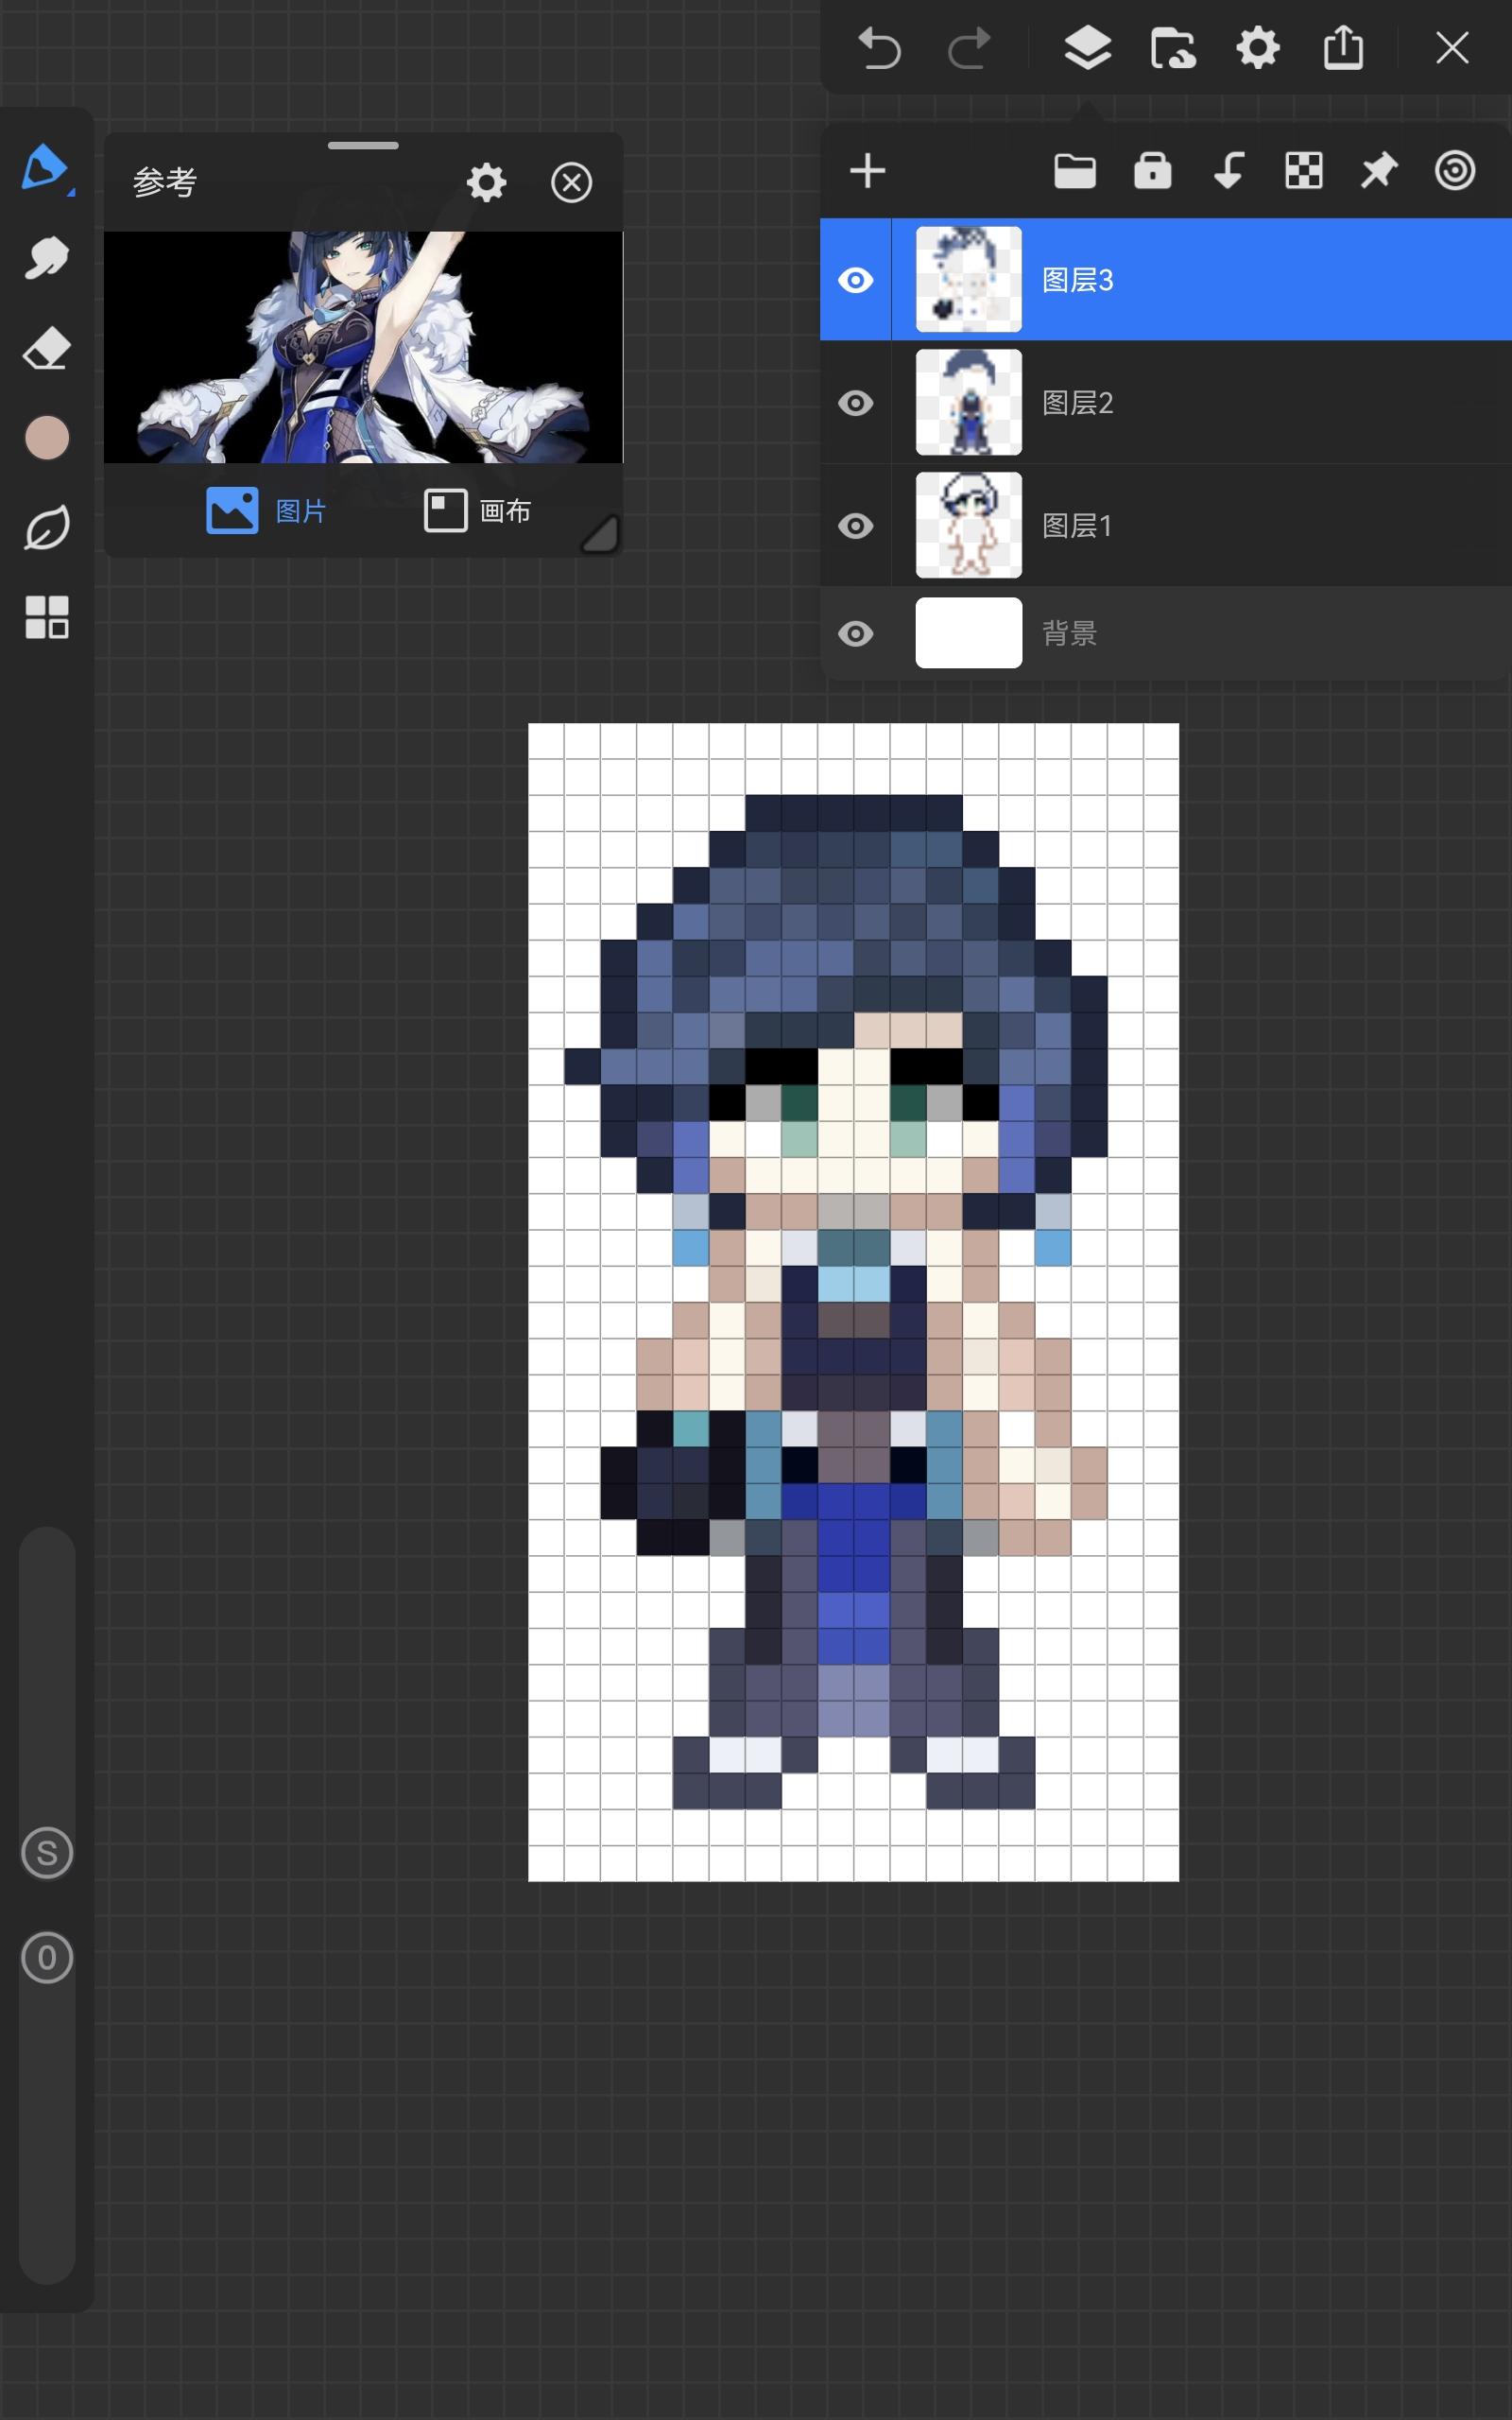Hide layer 图层3 with its eye icon

pos(855,280)
